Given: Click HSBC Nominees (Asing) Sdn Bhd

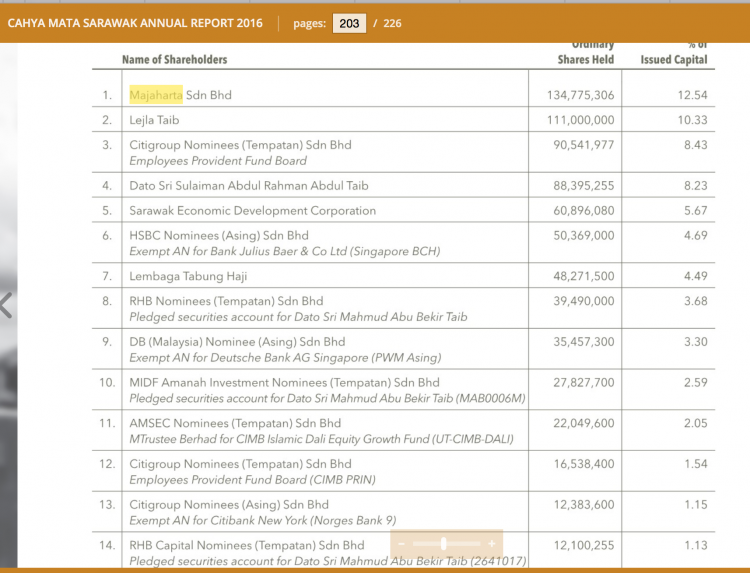Looking at the screenshot, I should click(219, 235).
